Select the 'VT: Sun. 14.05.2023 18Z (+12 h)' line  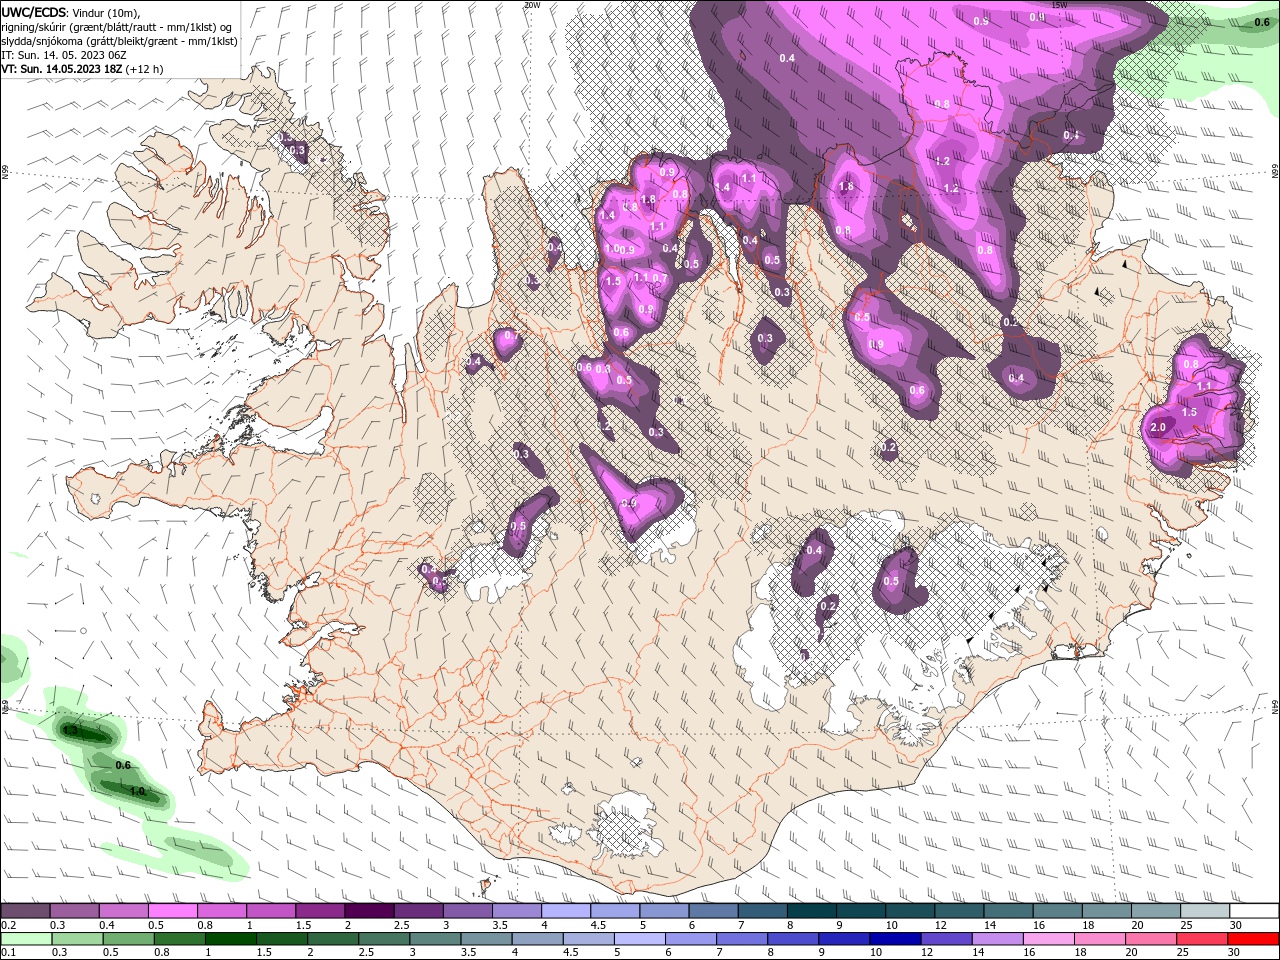[82, 69]
